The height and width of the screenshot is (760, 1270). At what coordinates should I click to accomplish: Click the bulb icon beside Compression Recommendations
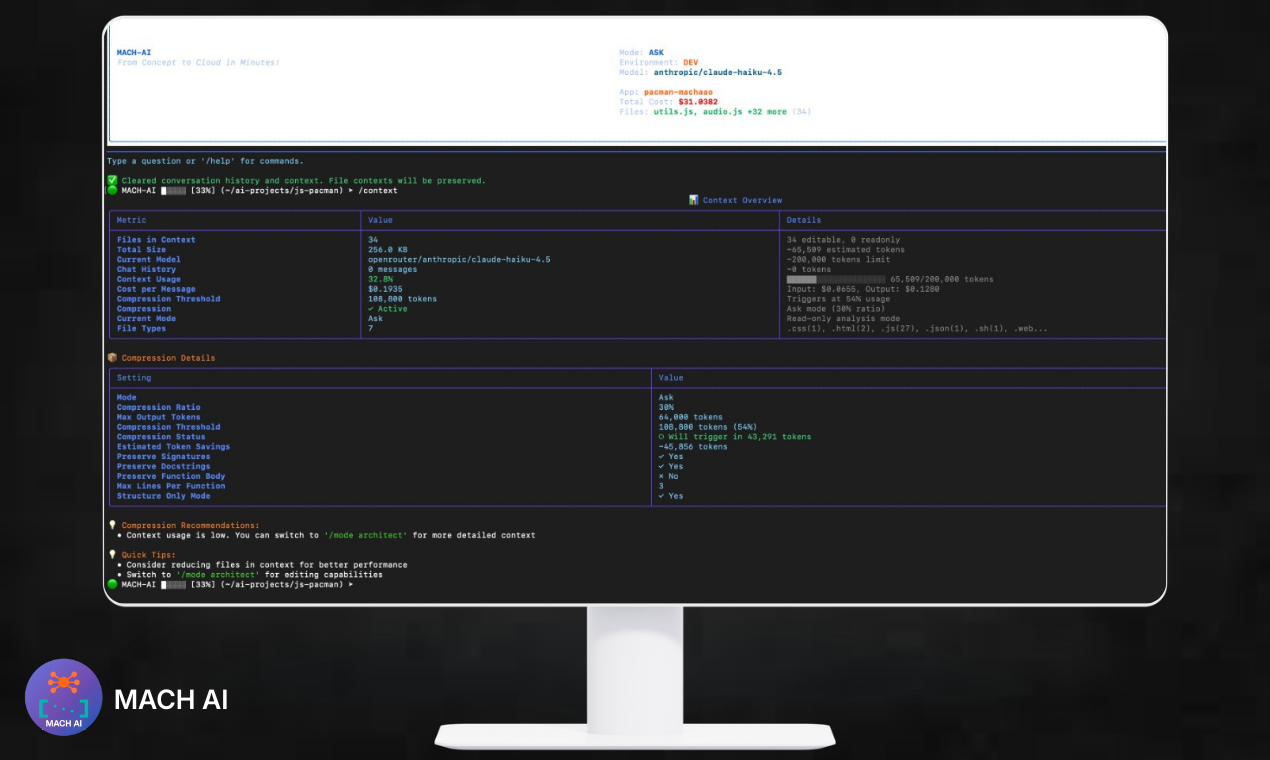click(x=112, y=525)
